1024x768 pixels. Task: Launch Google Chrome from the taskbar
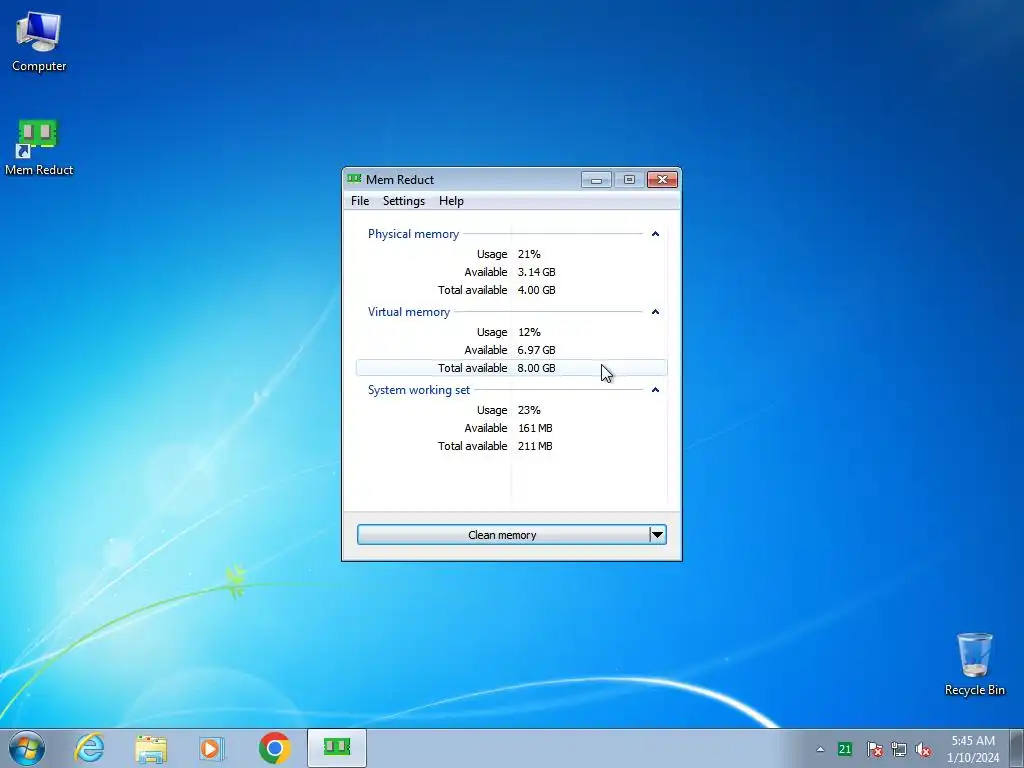click(274, 748)
